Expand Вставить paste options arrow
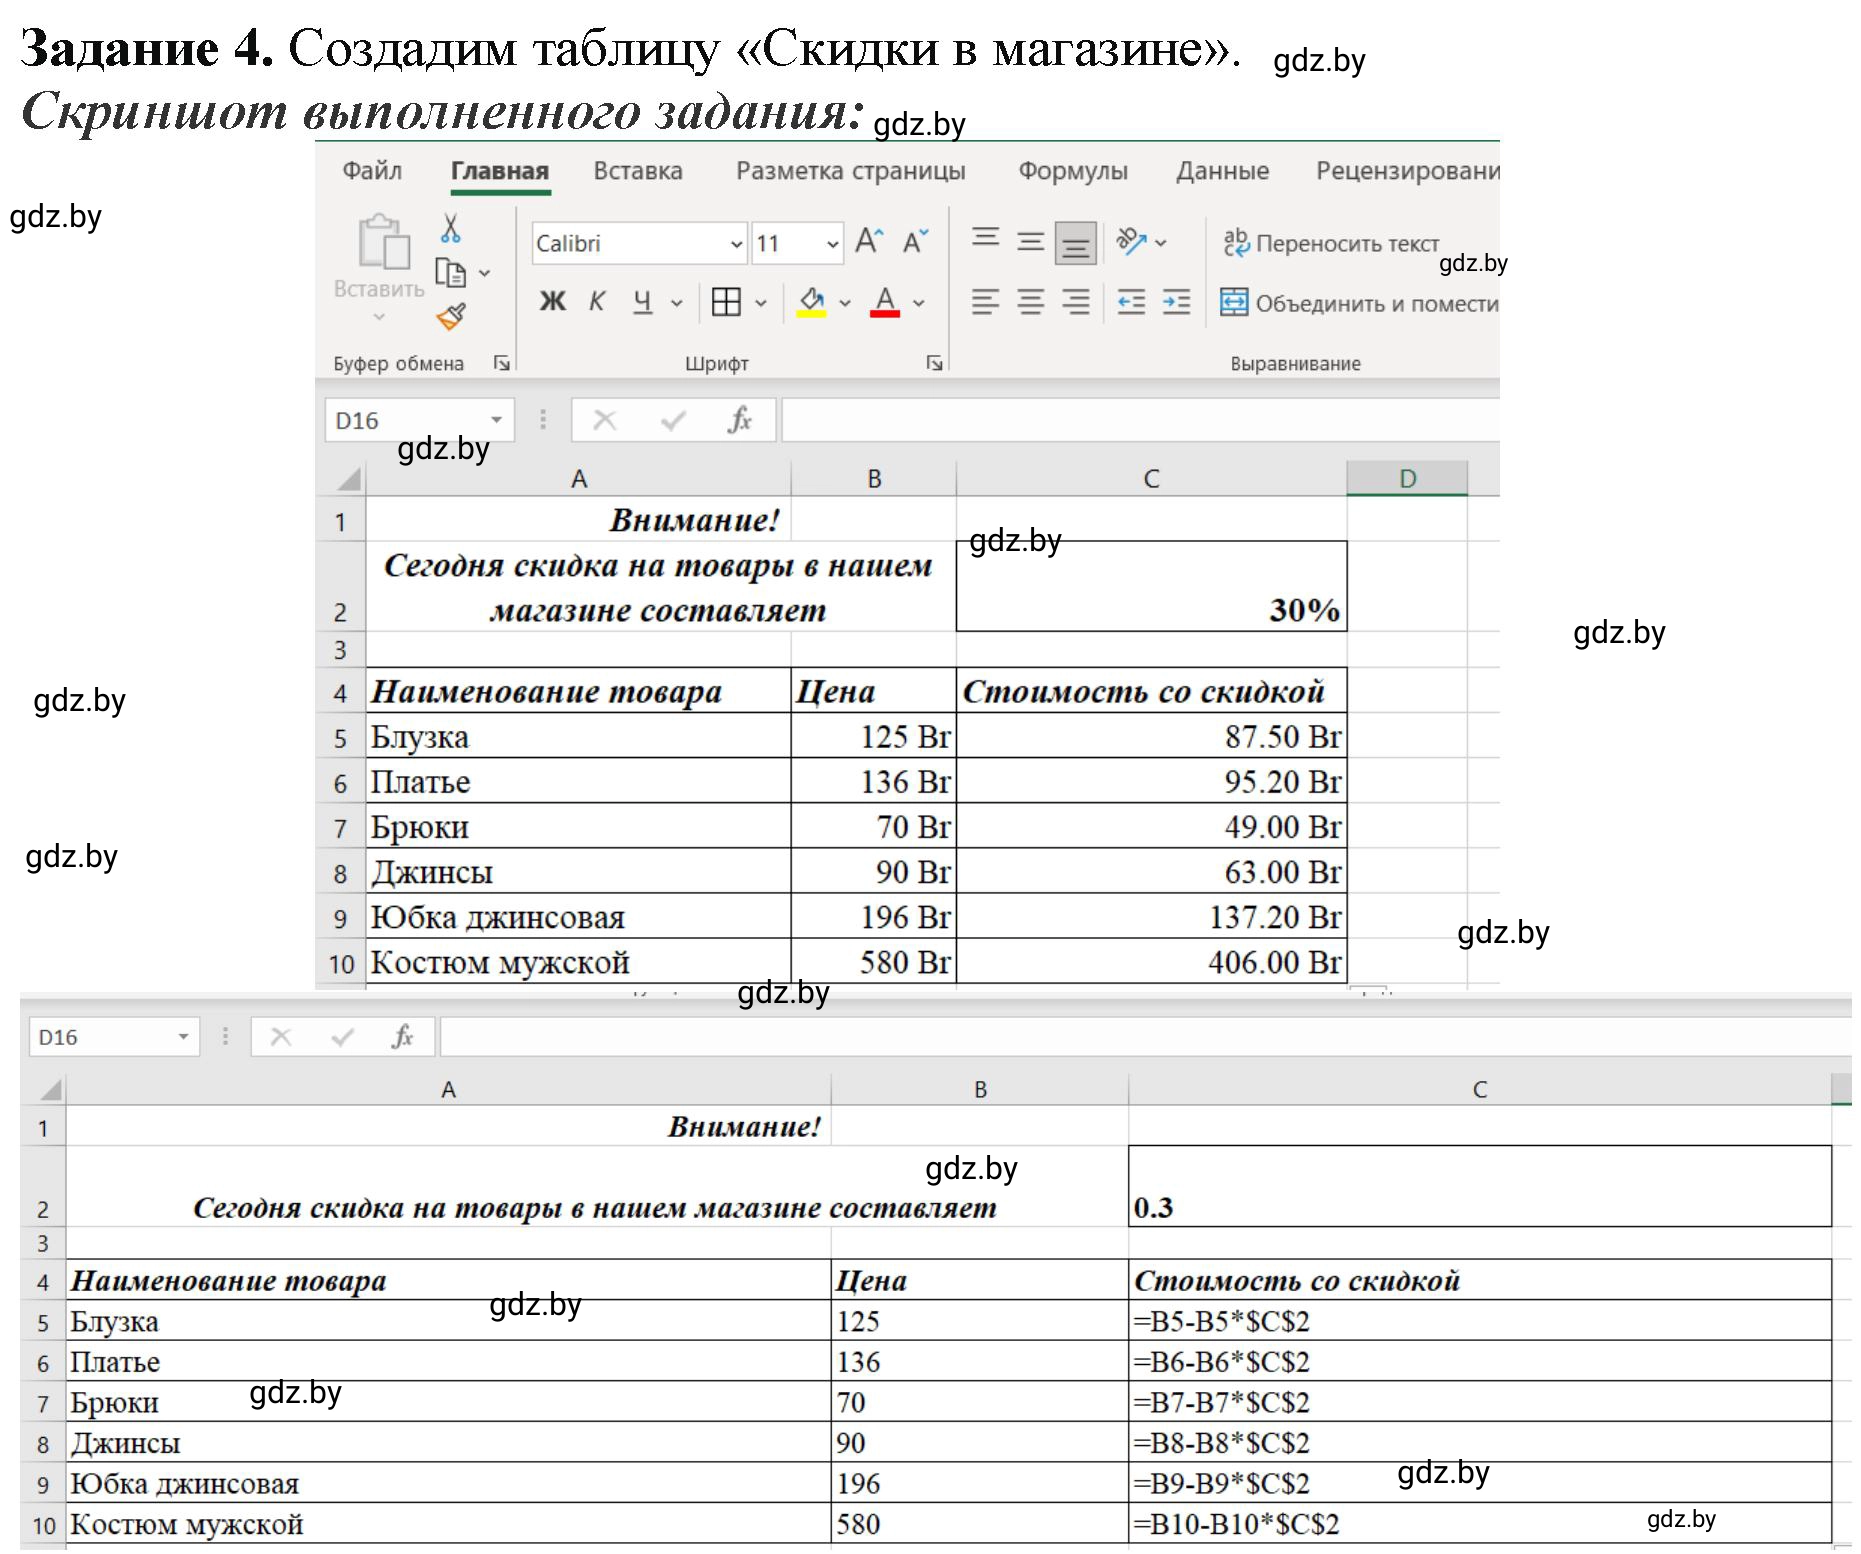The height and width of the screenshot is (1554, 1861). 379,316
